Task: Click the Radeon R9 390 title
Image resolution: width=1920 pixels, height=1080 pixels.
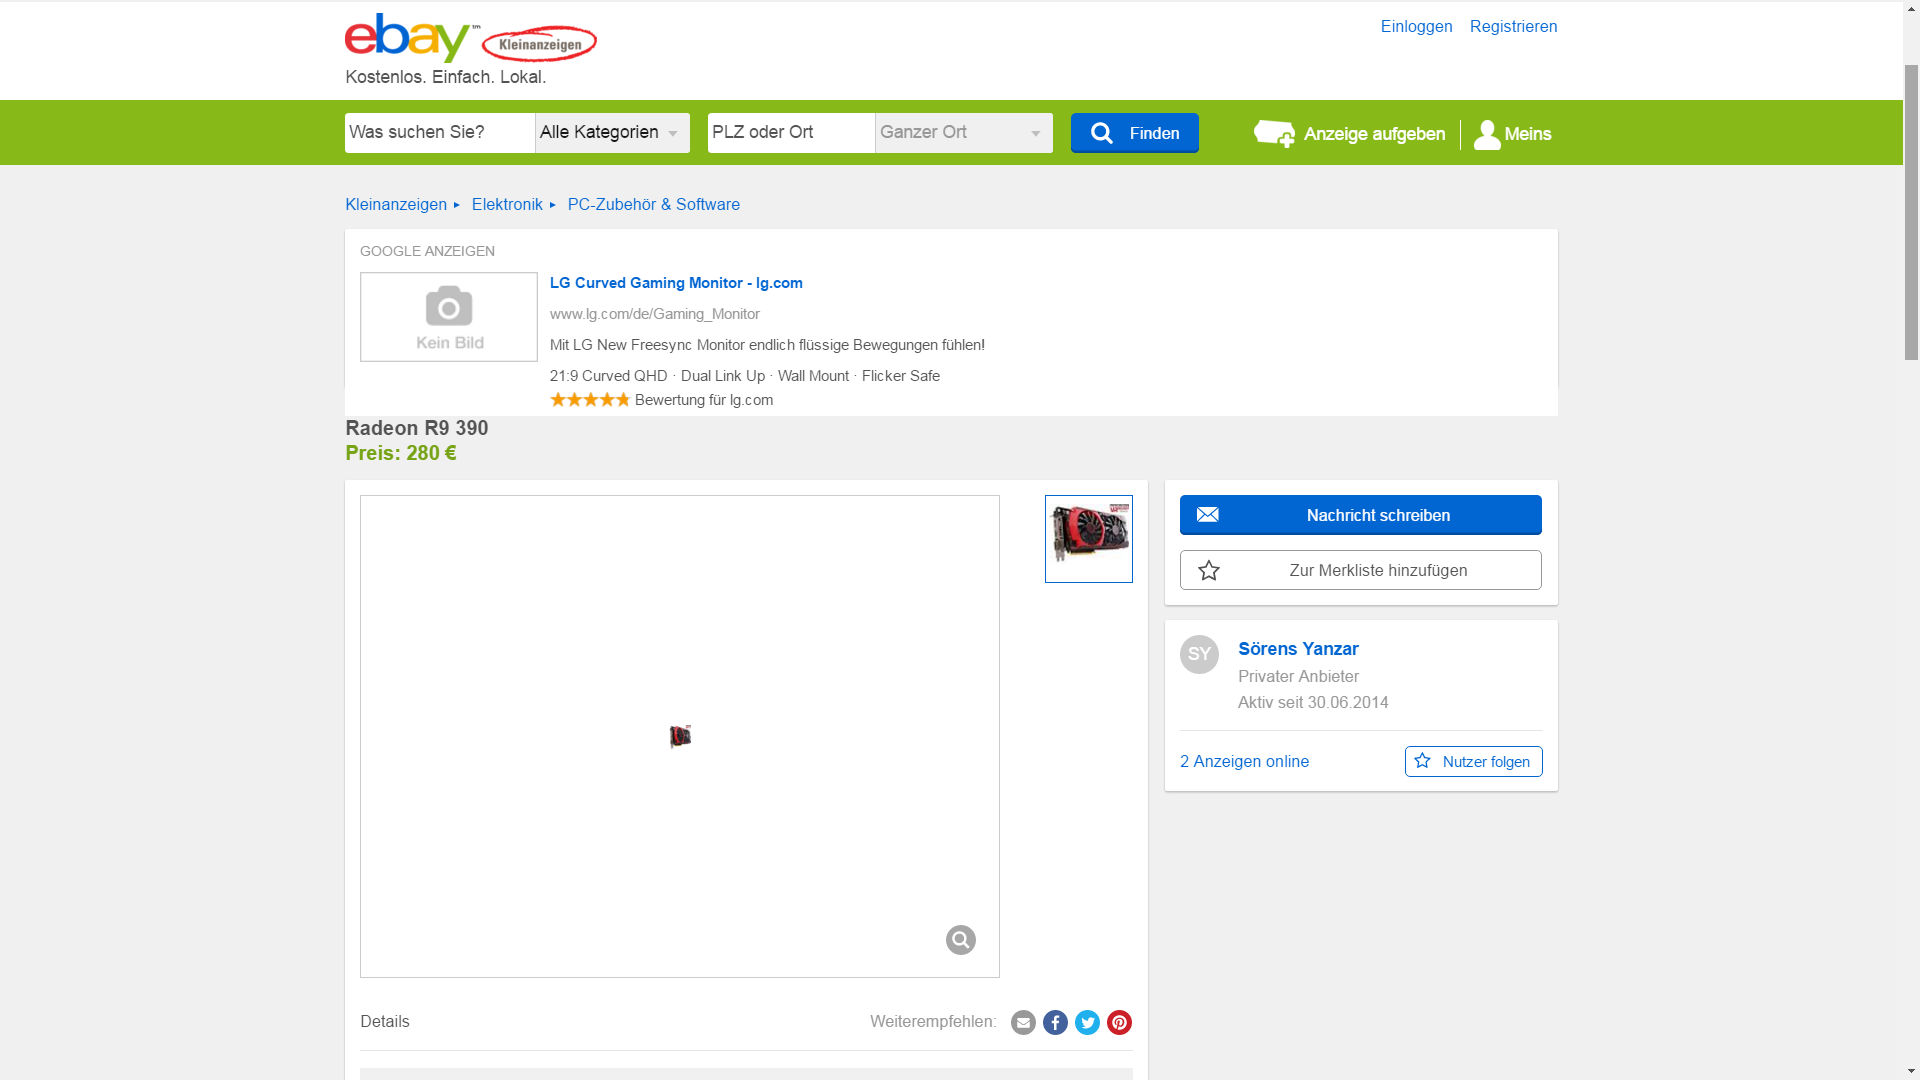Action: pos(417,428)
